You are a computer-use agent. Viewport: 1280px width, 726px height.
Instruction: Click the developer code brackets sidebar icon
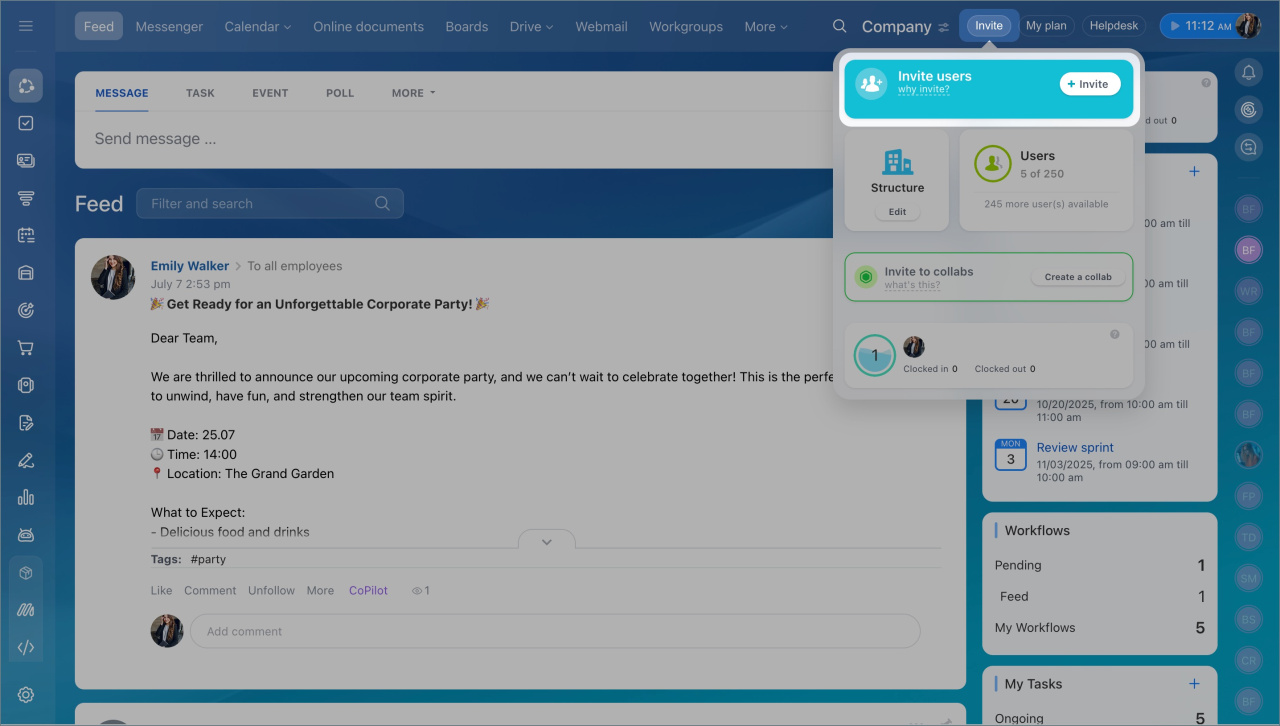click(x=26, y=647)
